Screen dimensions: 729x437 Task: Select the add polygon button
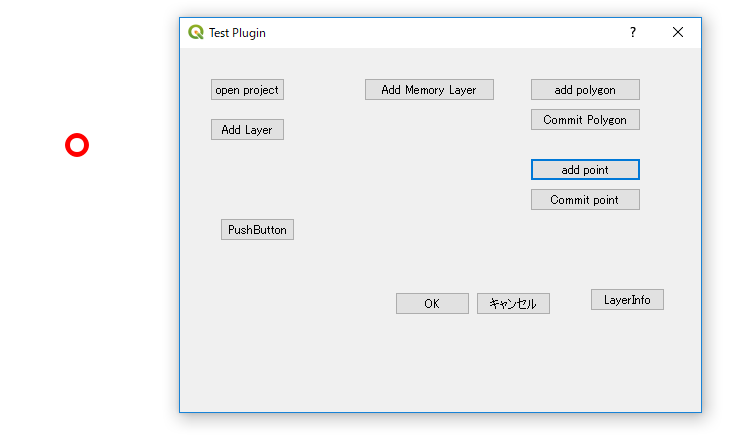coord(585,90)
